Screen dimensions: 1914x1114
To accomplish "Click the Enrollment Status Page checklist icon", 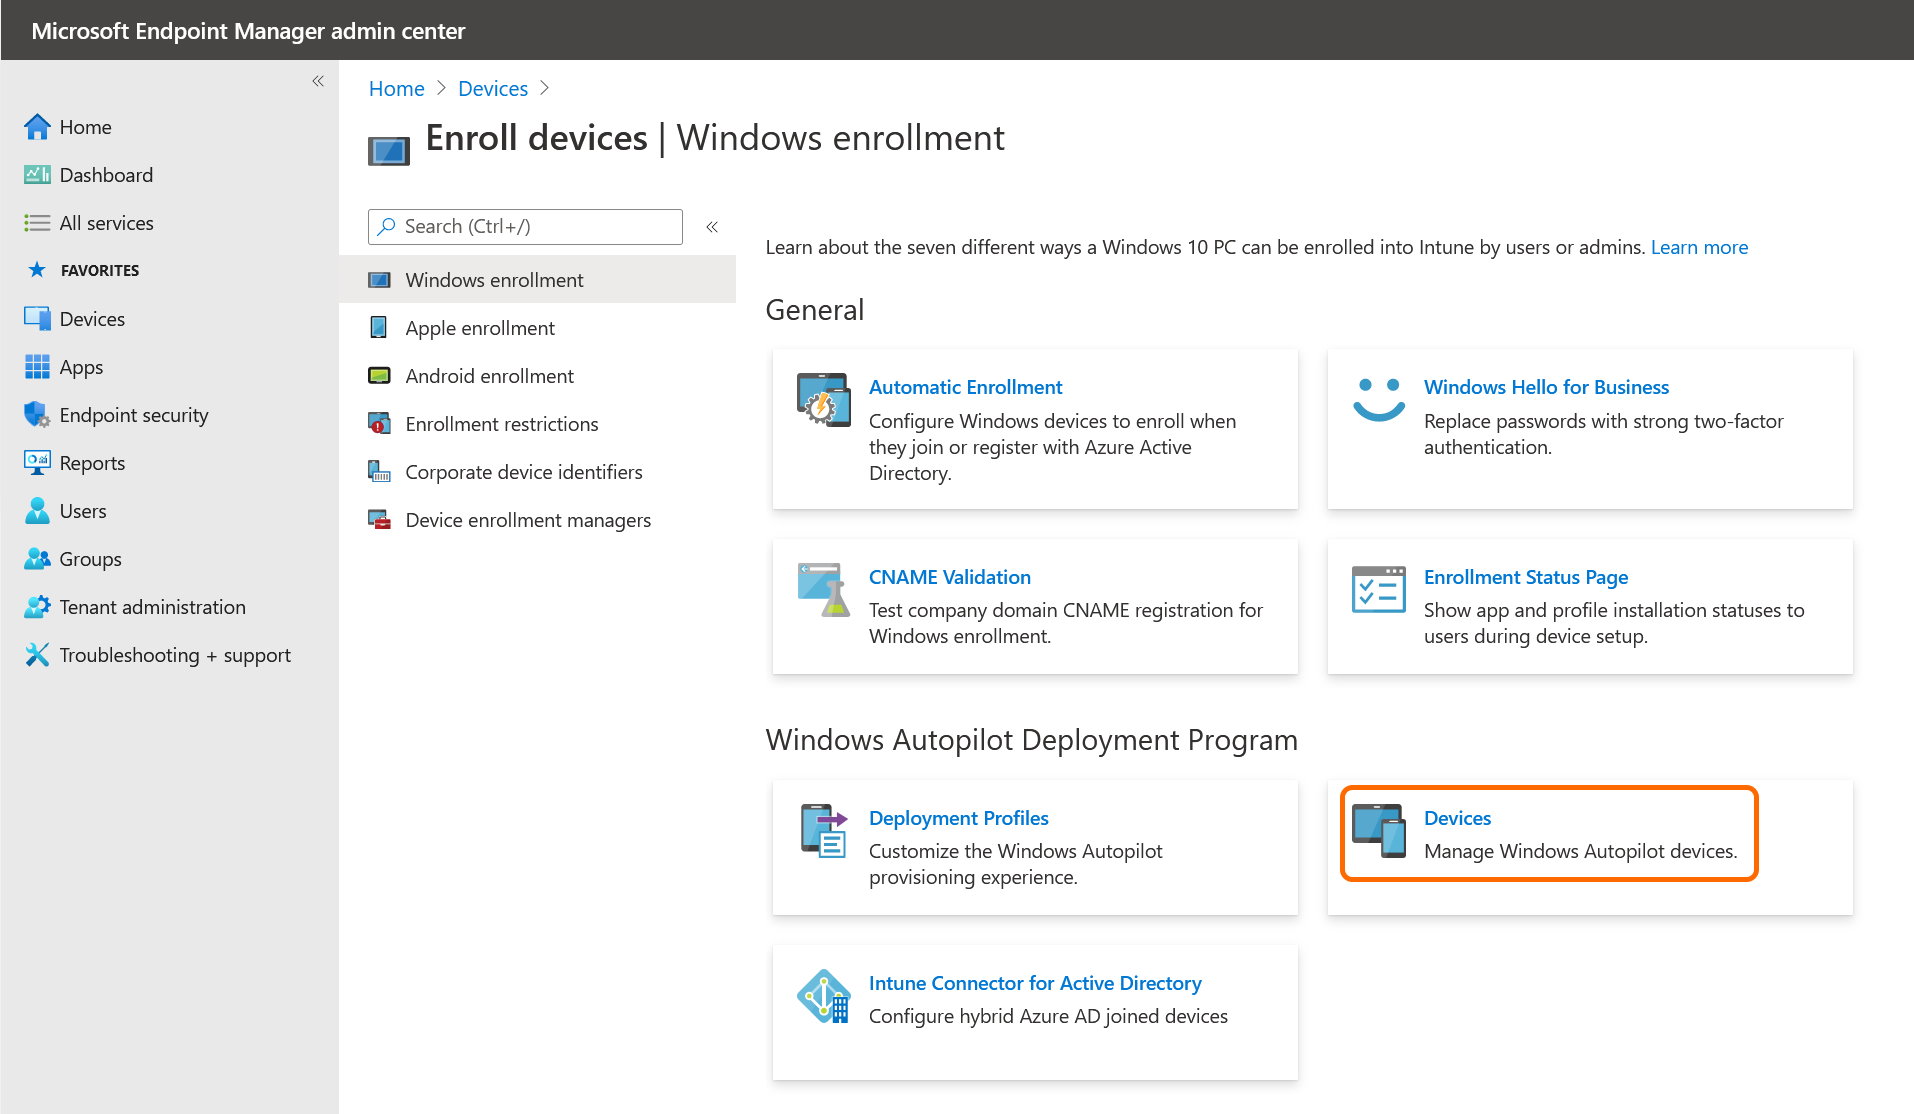I will [1378, 590].
